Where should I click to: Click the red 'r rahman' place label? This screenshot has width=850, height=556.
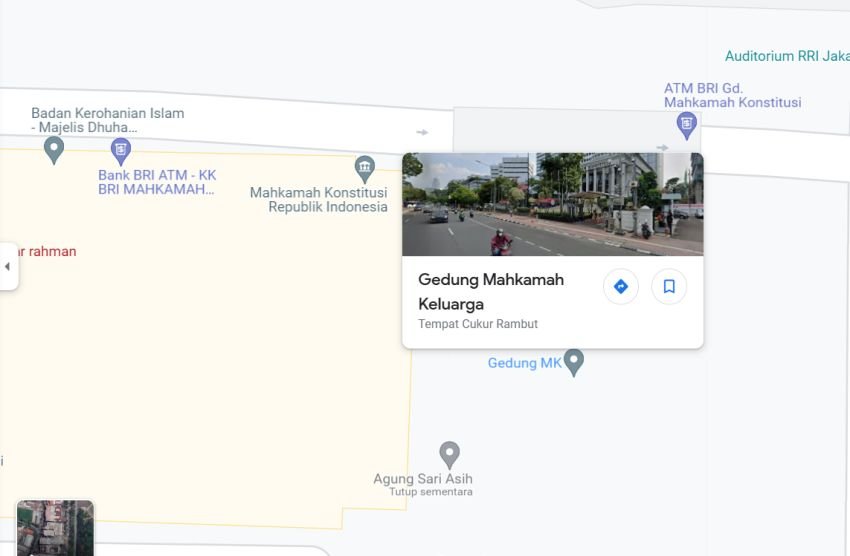(x=47, y=251)
